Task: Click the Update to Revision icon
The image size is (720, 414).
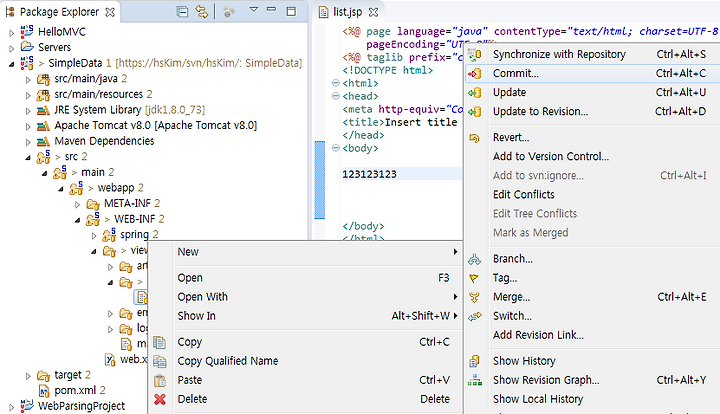Action: coord(475,112)
